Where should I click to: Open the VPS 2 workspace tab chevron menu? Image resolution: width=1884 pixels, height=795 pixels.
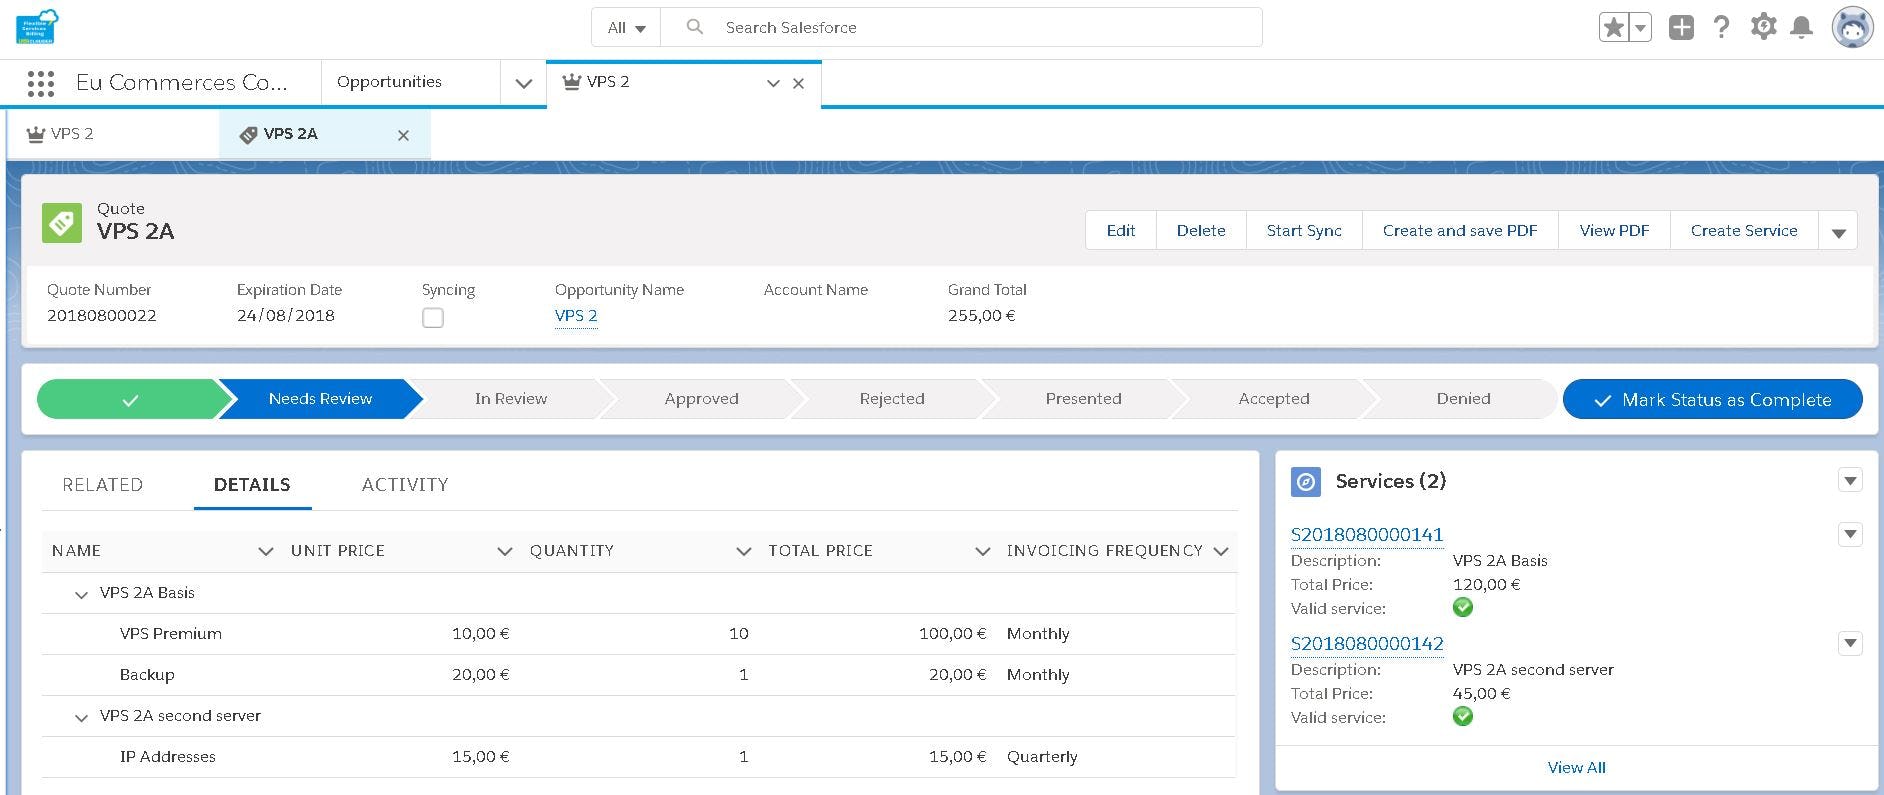pos(773,83)
